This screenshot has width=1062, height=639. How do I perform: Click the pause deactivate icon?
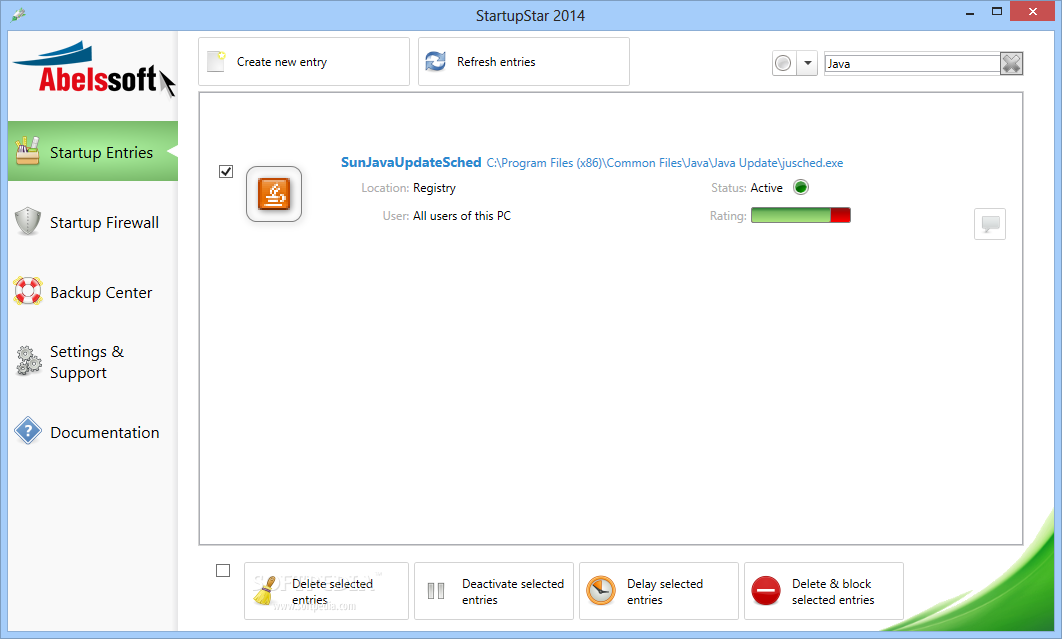[x=436, y=591]
